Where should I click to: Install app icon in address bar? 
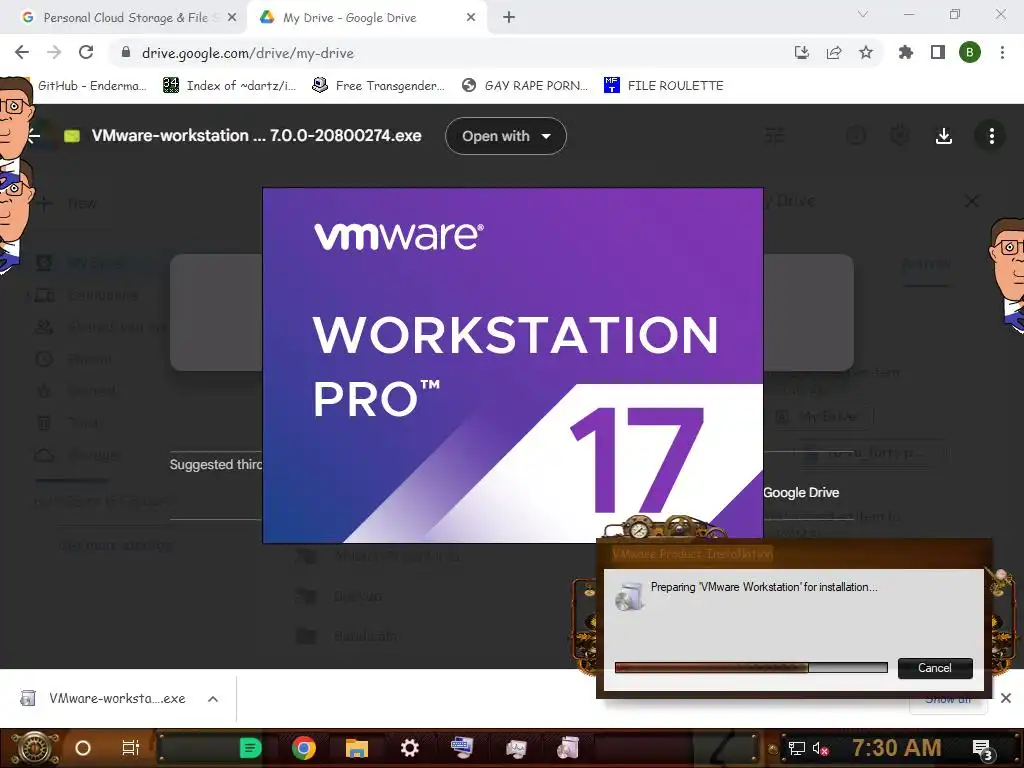(x=802, y=52)
